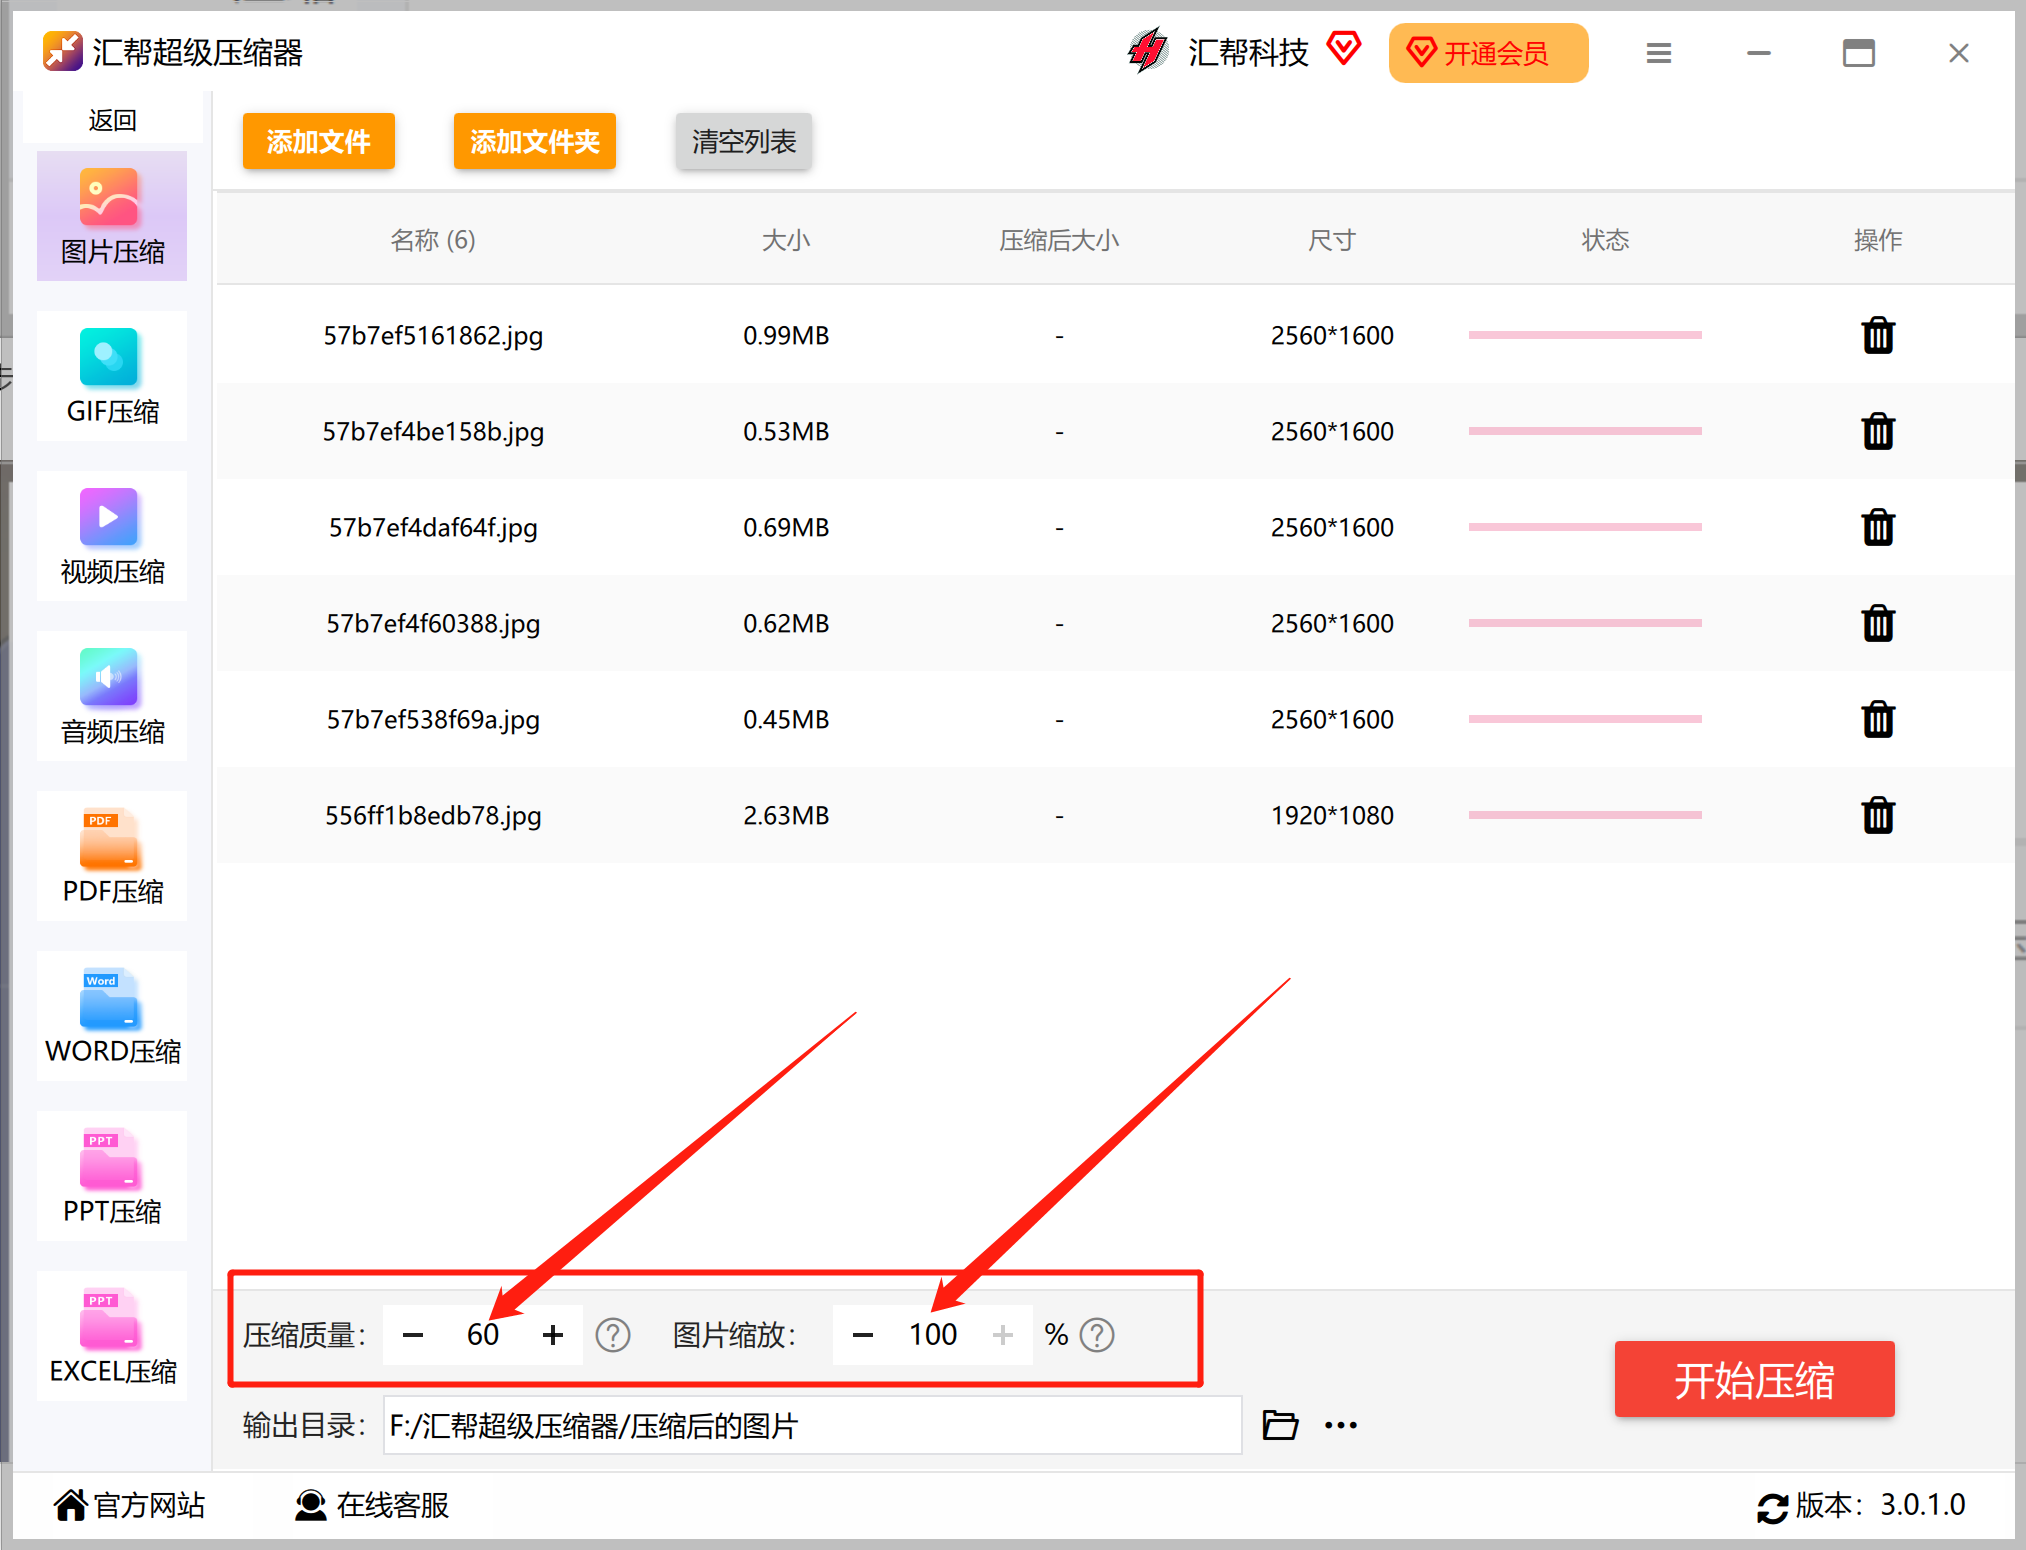Open the PPT压缩 tool icon

(109, 1157)
